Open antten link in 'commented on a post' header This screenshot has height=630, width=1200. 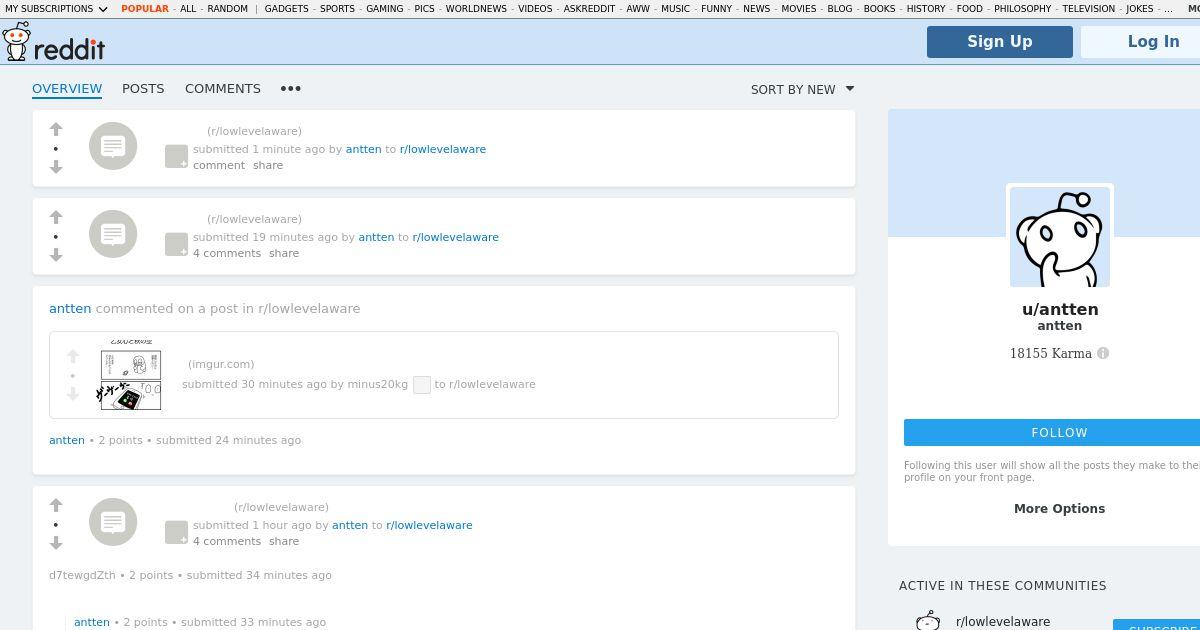[70, 308]
